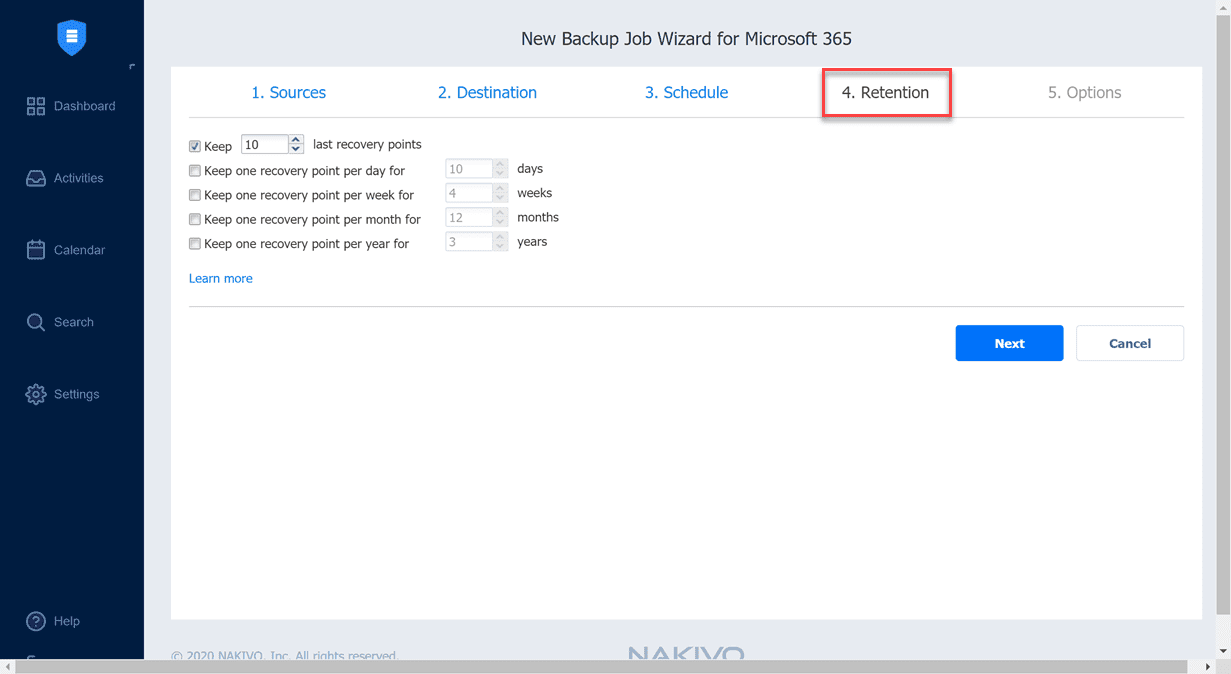Screen dimensions: 1231x674
Task: Enable keeping one recovery point per year
Action: click(x=194, y=243)
